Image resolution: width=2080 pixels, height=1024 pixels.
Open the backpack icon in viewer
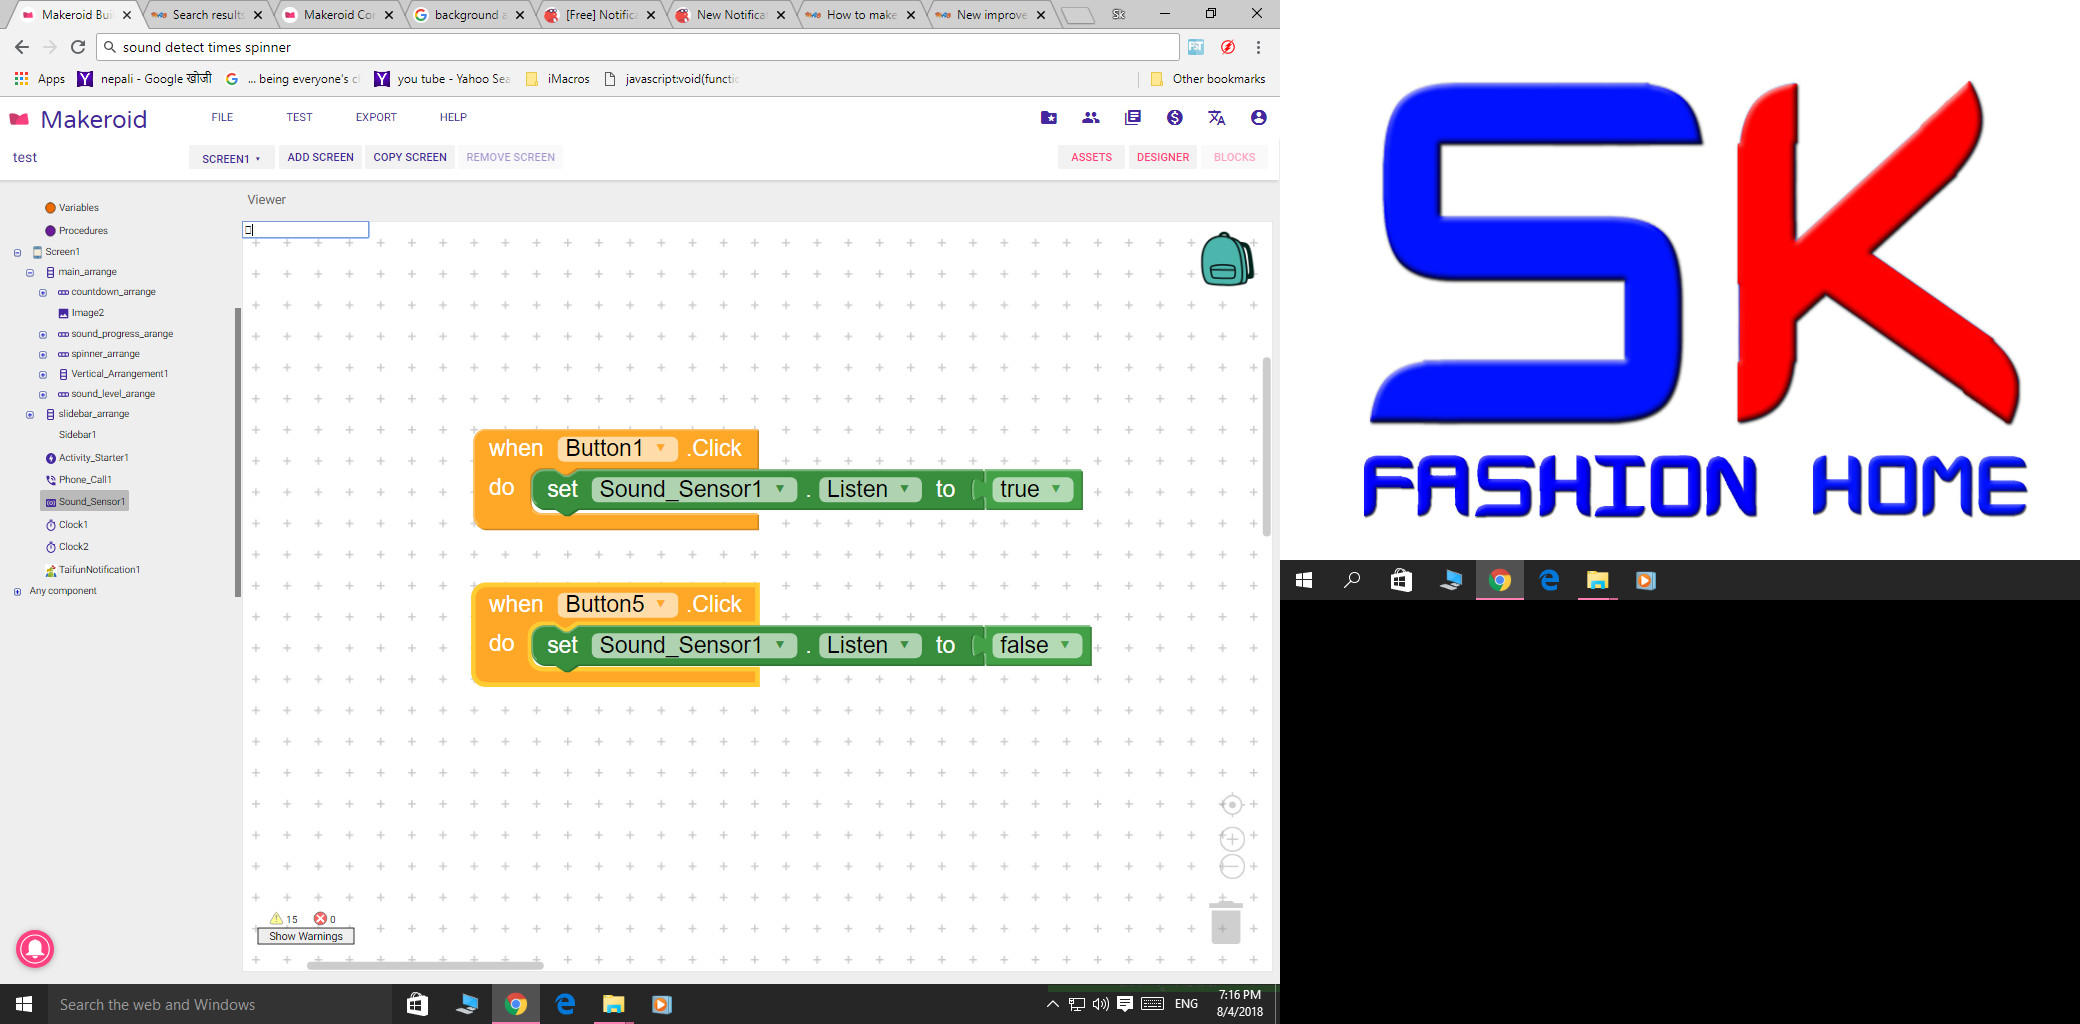(1226, 260)
